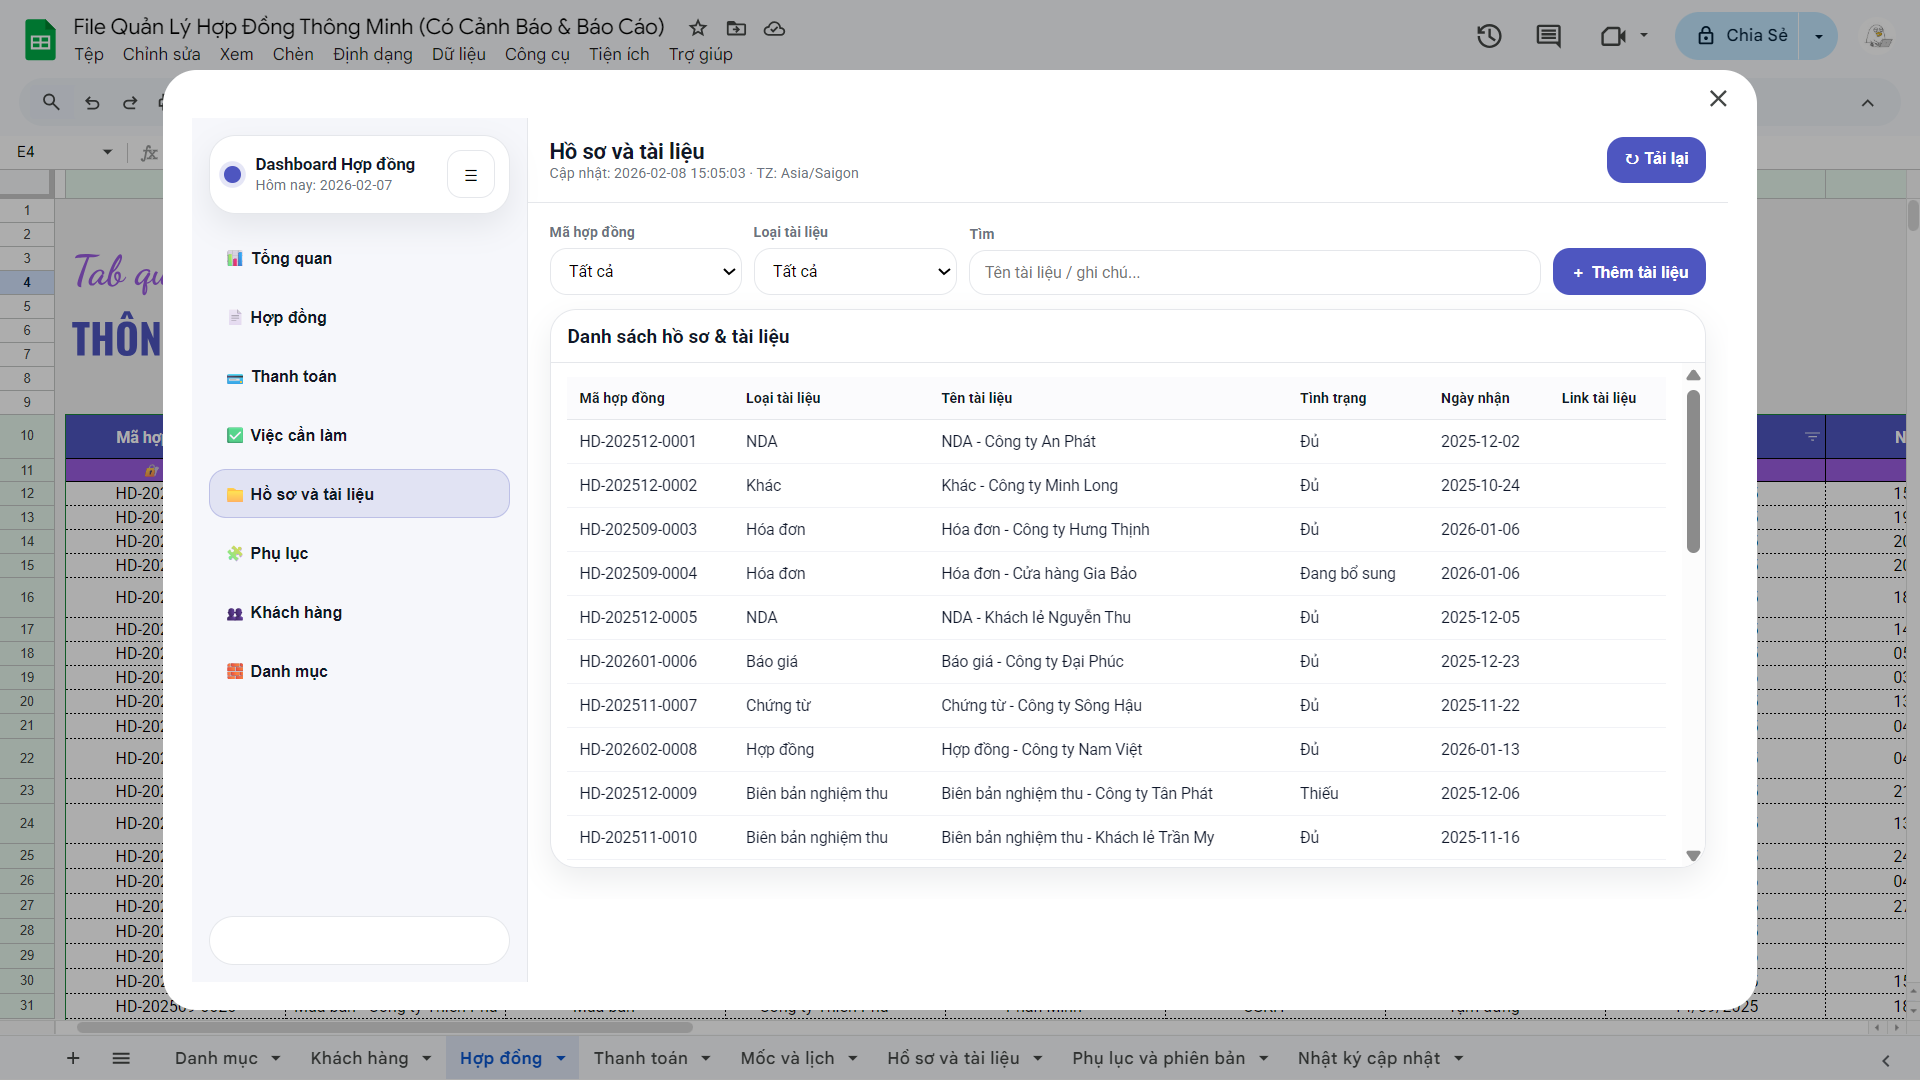Click the video meeting camera icon
Viewport: 1920px width, 1080px height.
point(1612,36)
